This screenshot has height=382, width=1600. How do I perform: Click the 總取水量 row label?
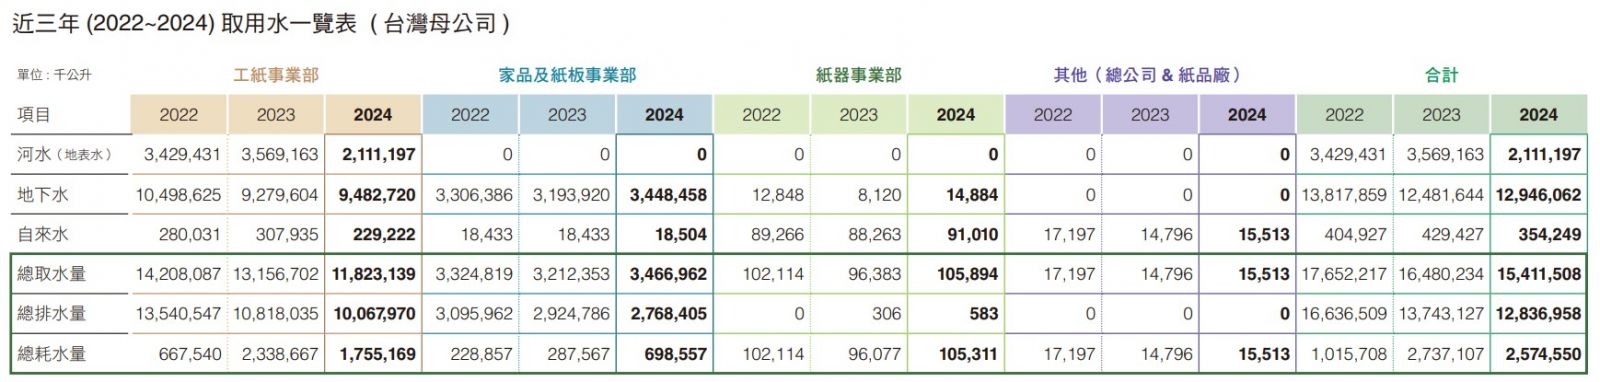coord(52,274)
